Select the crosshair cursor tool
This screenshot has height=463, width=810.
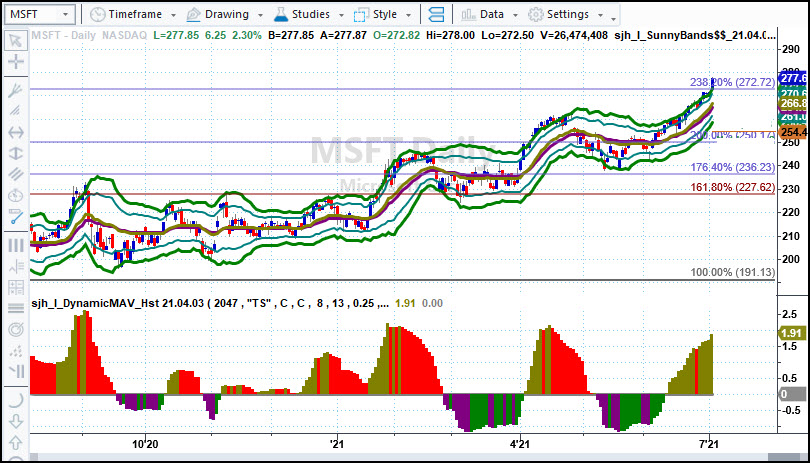point(16,63)
